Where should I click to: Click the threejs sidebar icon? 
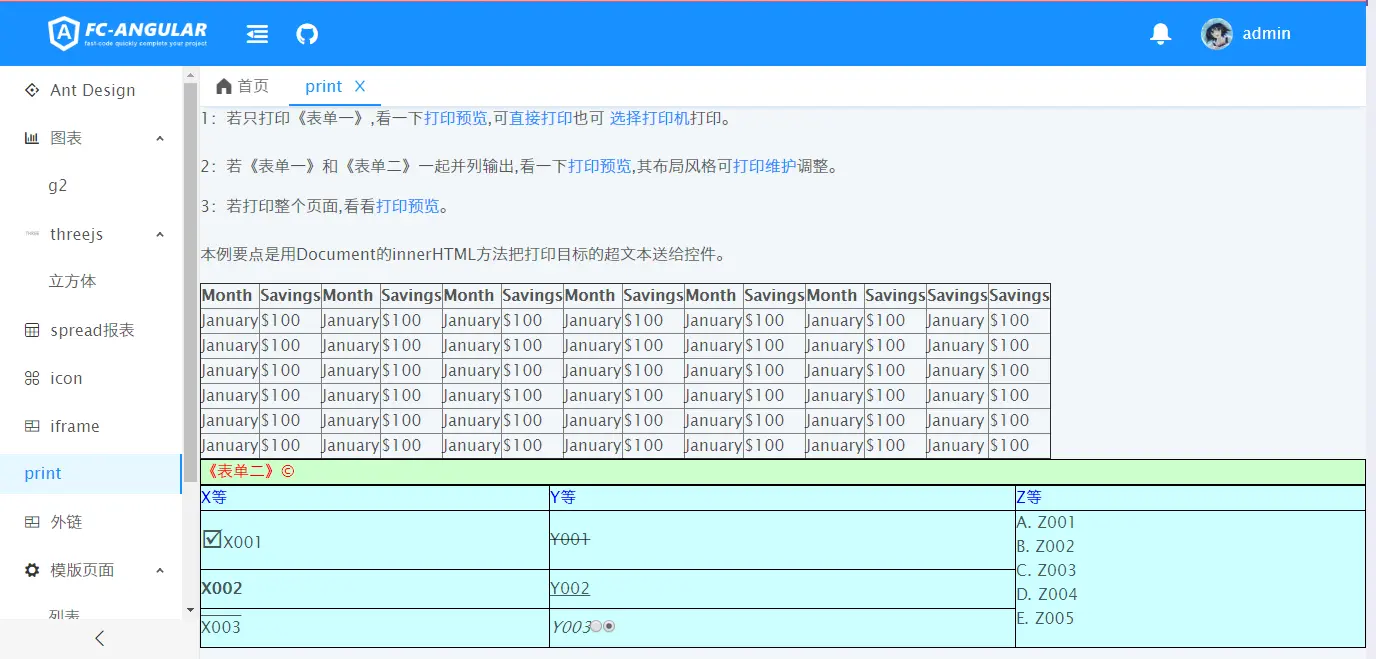32,234
